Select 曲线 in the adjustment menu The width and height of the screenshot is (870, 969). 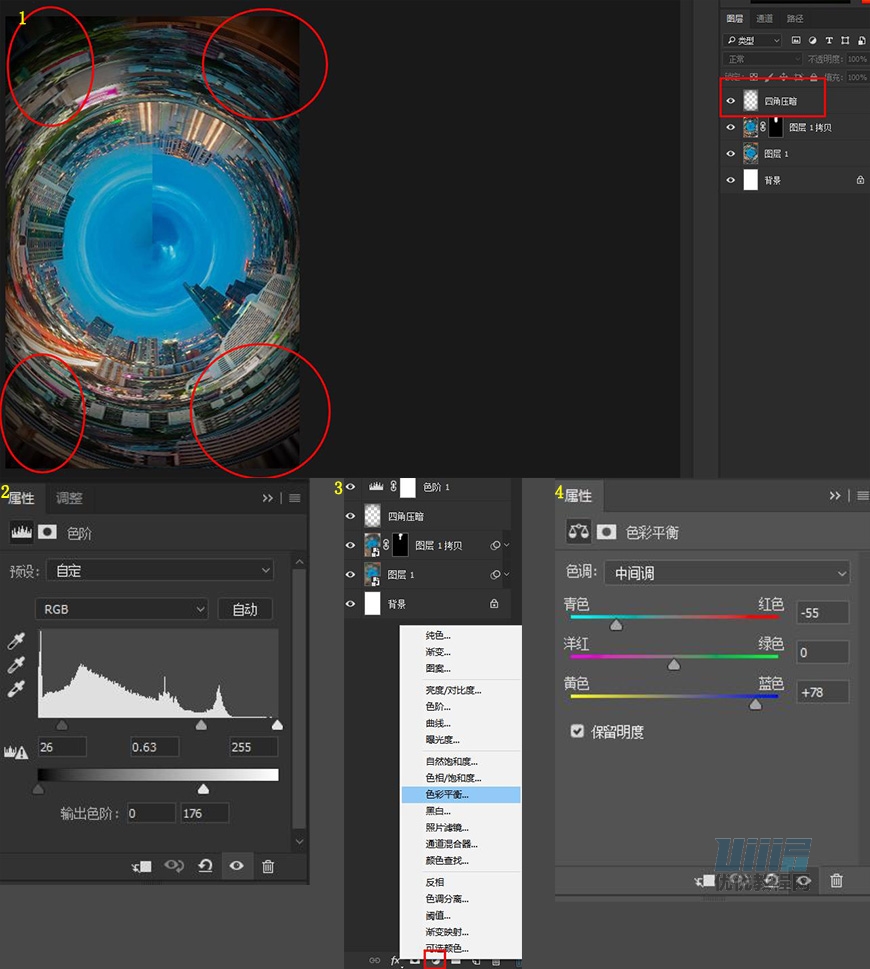tap(438, 723)
